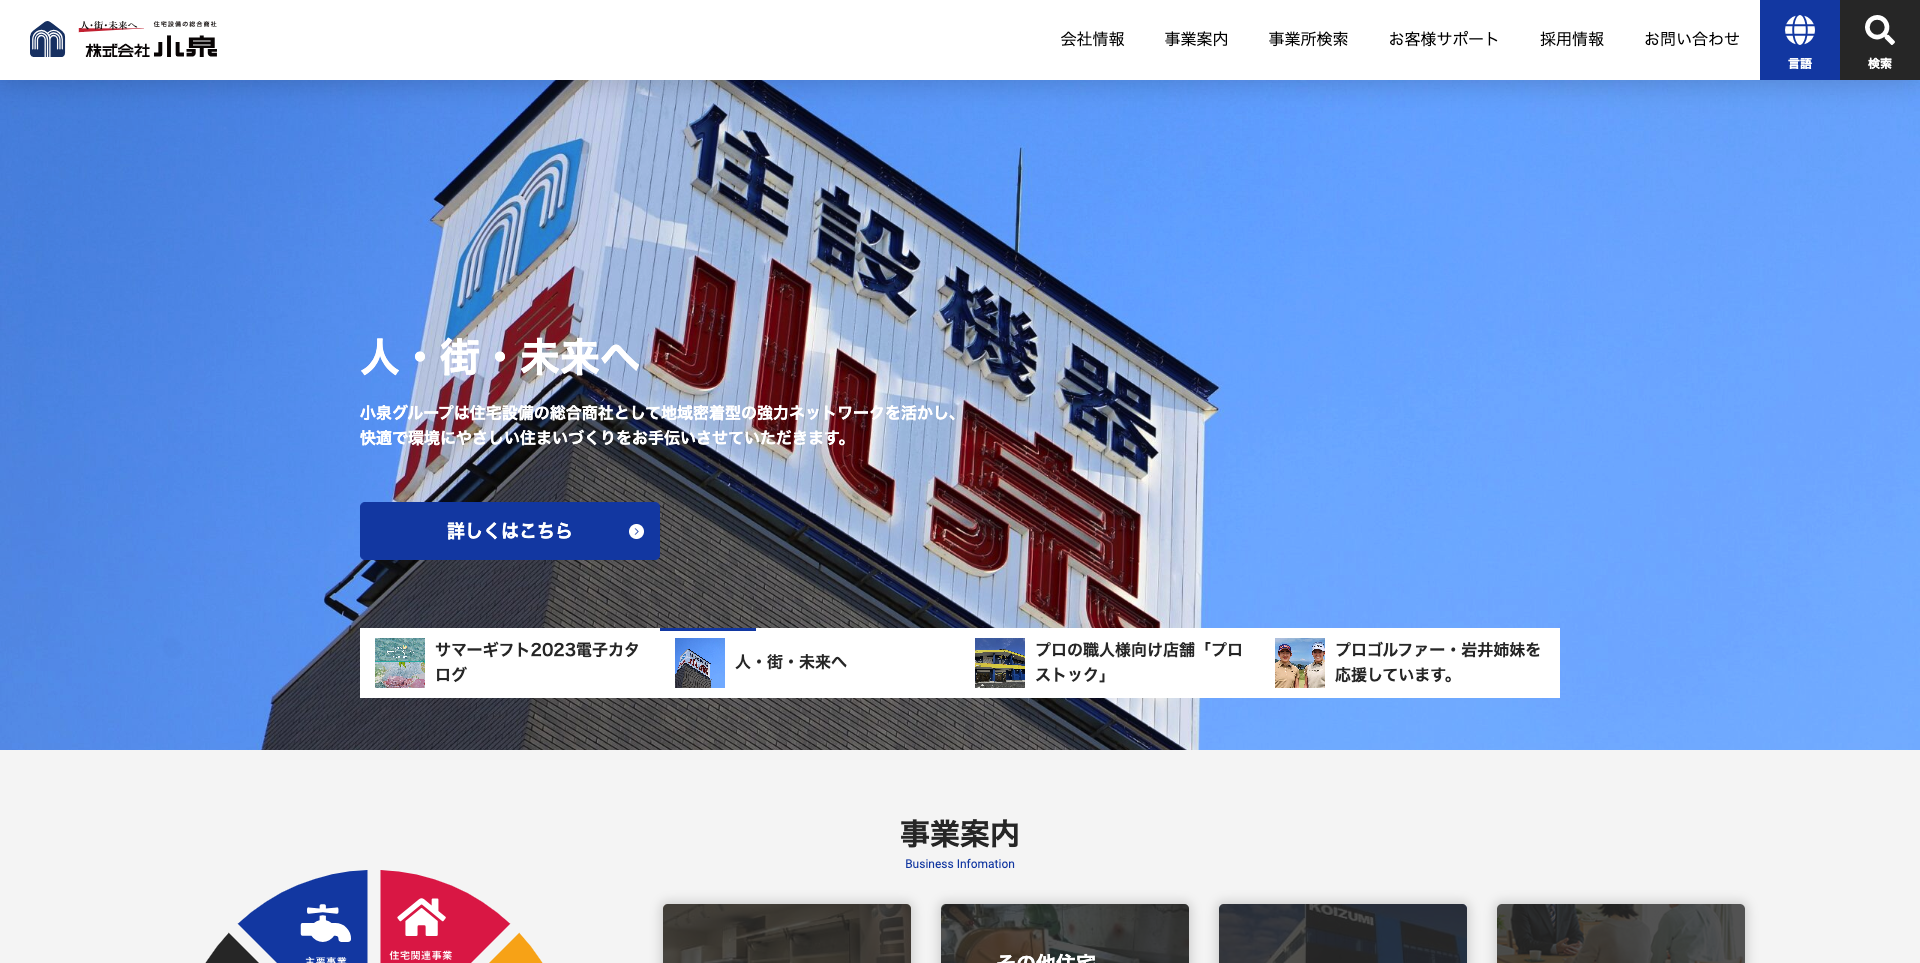Viewport: 1920px width, 963px height.
Task: Open 事業案内 menu
Action: (1196, 39)
